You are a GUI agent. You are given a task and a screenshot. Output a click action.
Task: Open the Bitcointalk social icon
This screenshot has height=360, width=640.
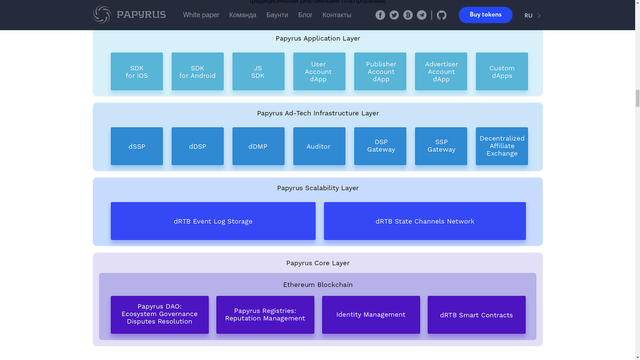click(408, 15)
